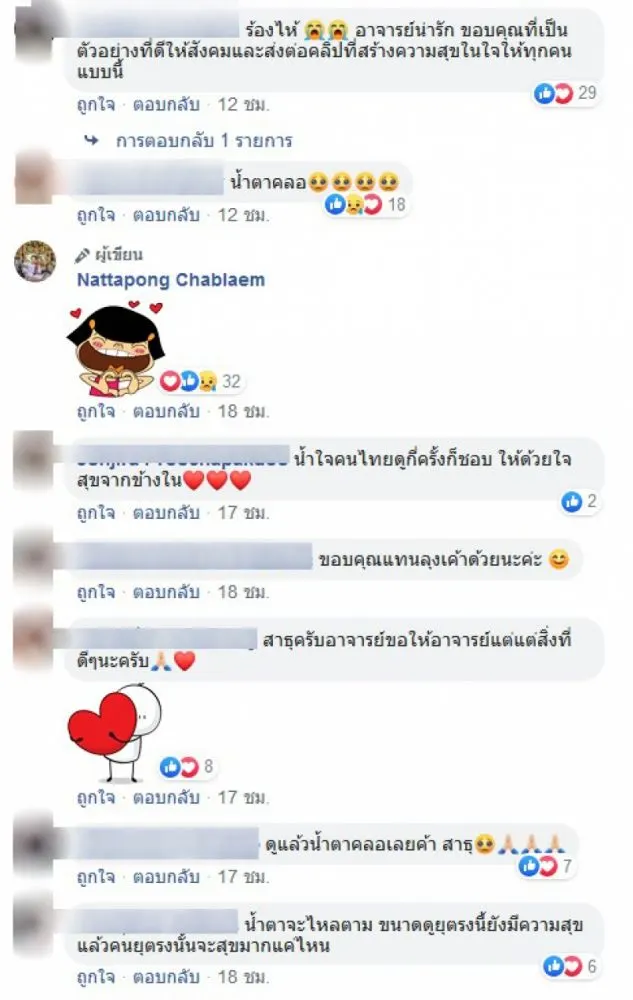
Task: Expand การตอบกลับ 1 รายการ replies
Action: click(204, 141)
